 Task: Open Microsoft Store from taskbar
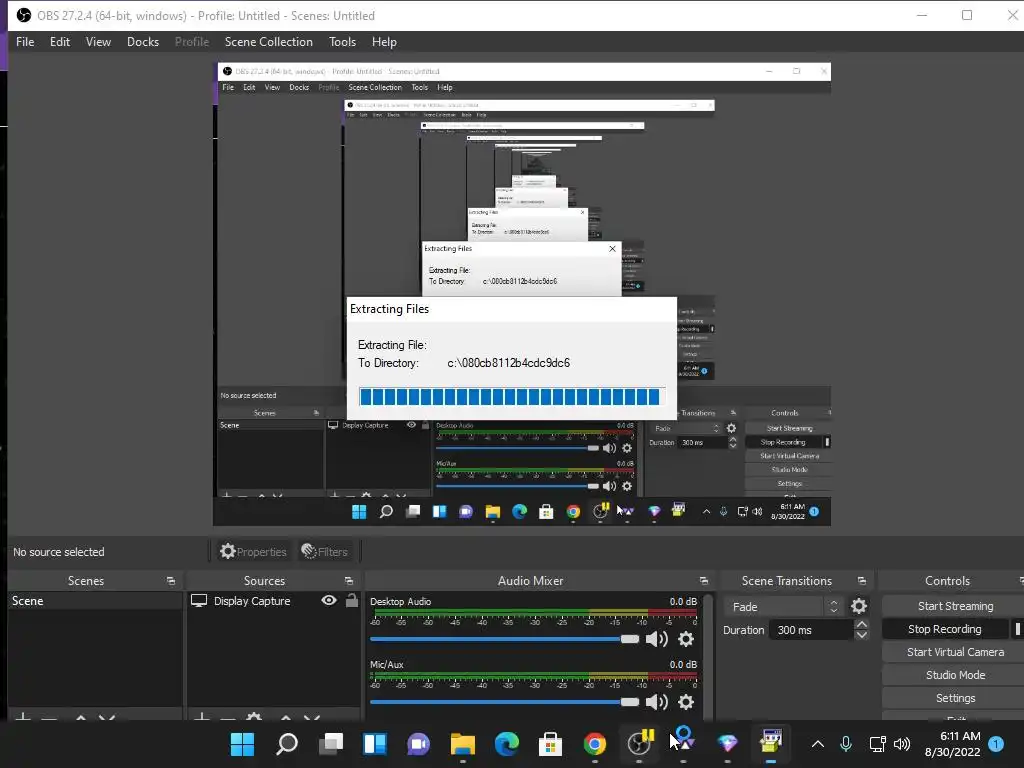551,744
